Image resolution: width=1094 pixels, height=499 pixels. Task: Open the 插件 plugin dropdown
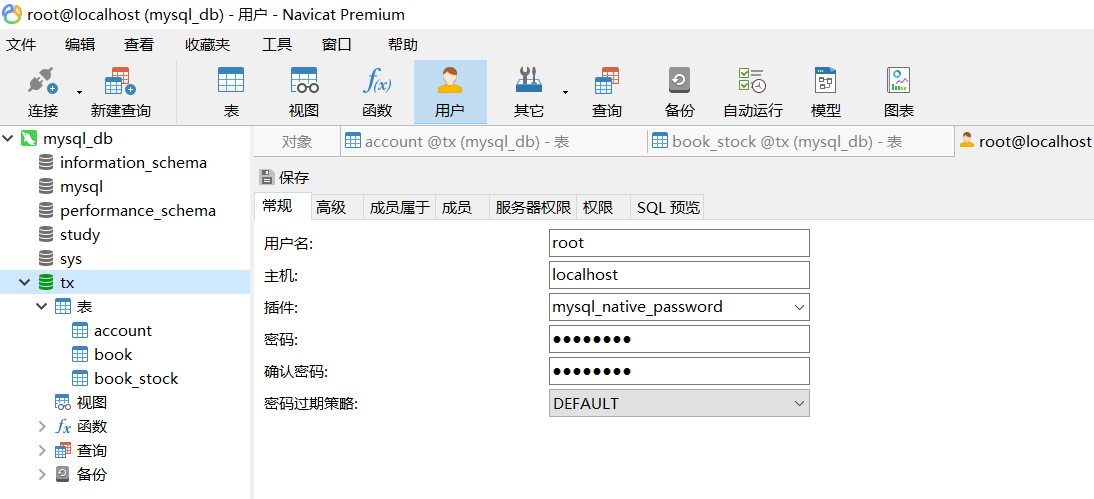point(679,307)
